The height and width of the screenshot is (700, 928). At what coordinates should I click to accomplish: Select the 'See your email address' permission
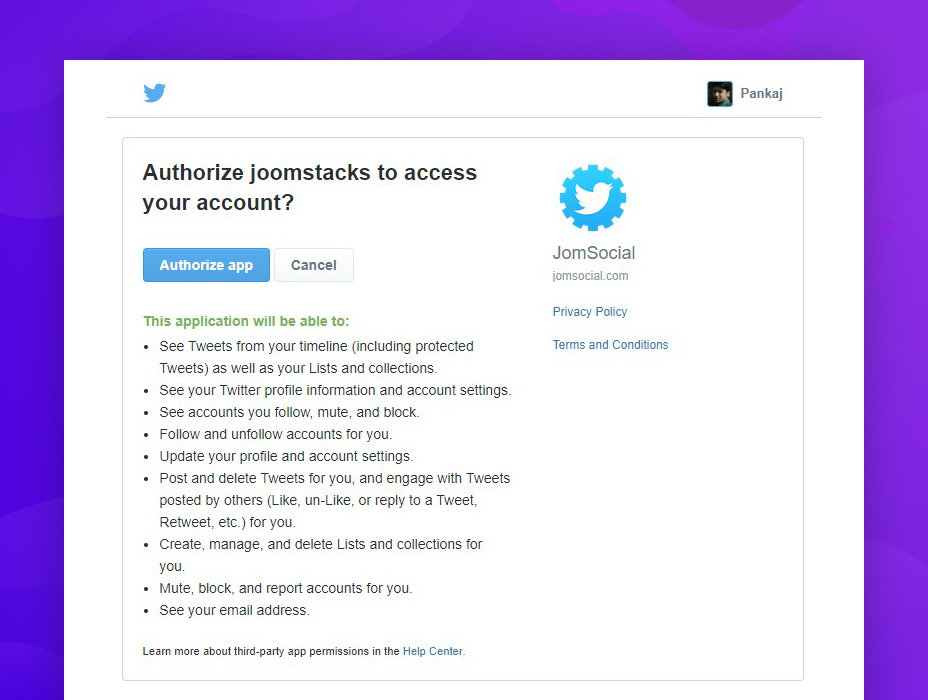pyautogui.click(x=234, y=611)
